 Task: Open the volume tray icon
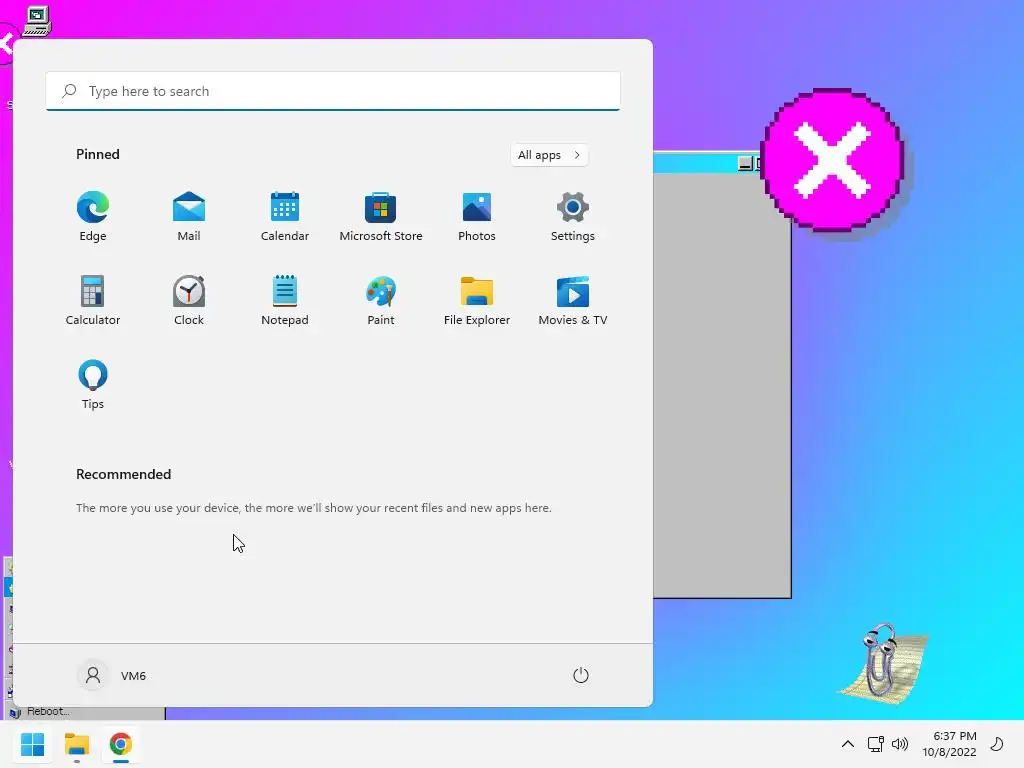[x=900, y=744]
